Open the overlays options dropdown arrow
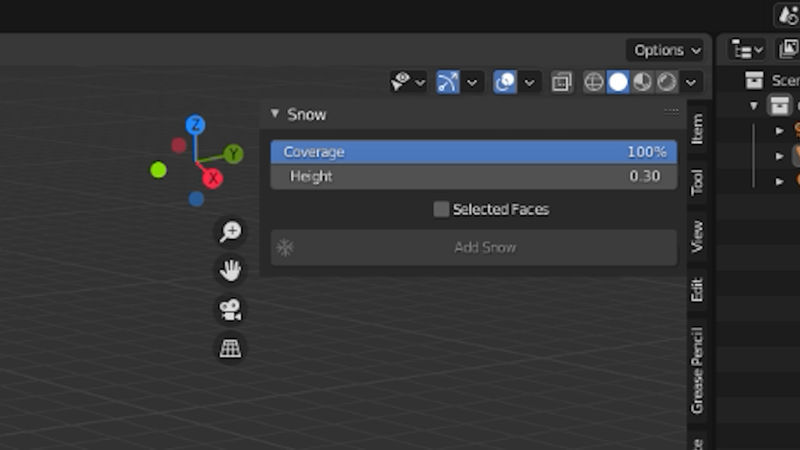The image size is (800, 450). (x=530, y=82)
